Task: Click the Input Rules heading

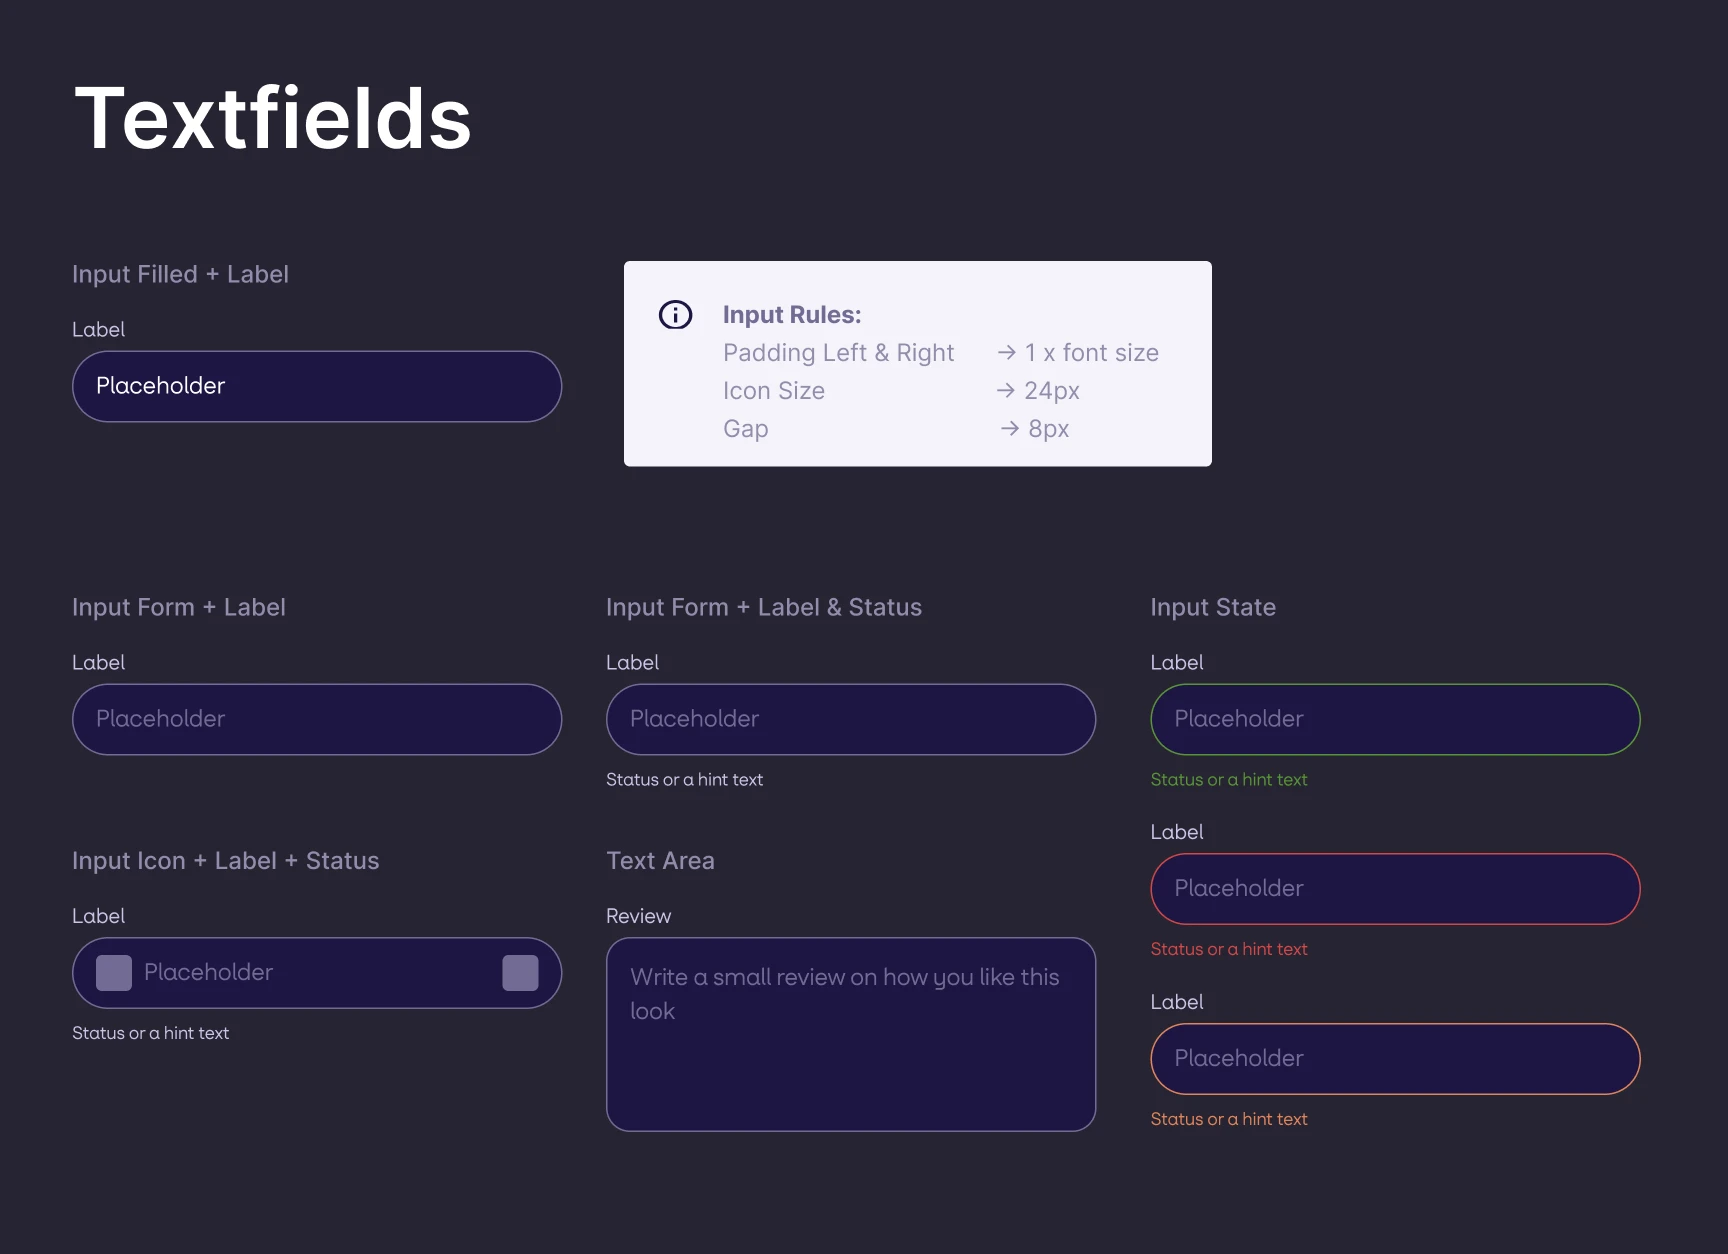Action: click(x=792, y=315)
